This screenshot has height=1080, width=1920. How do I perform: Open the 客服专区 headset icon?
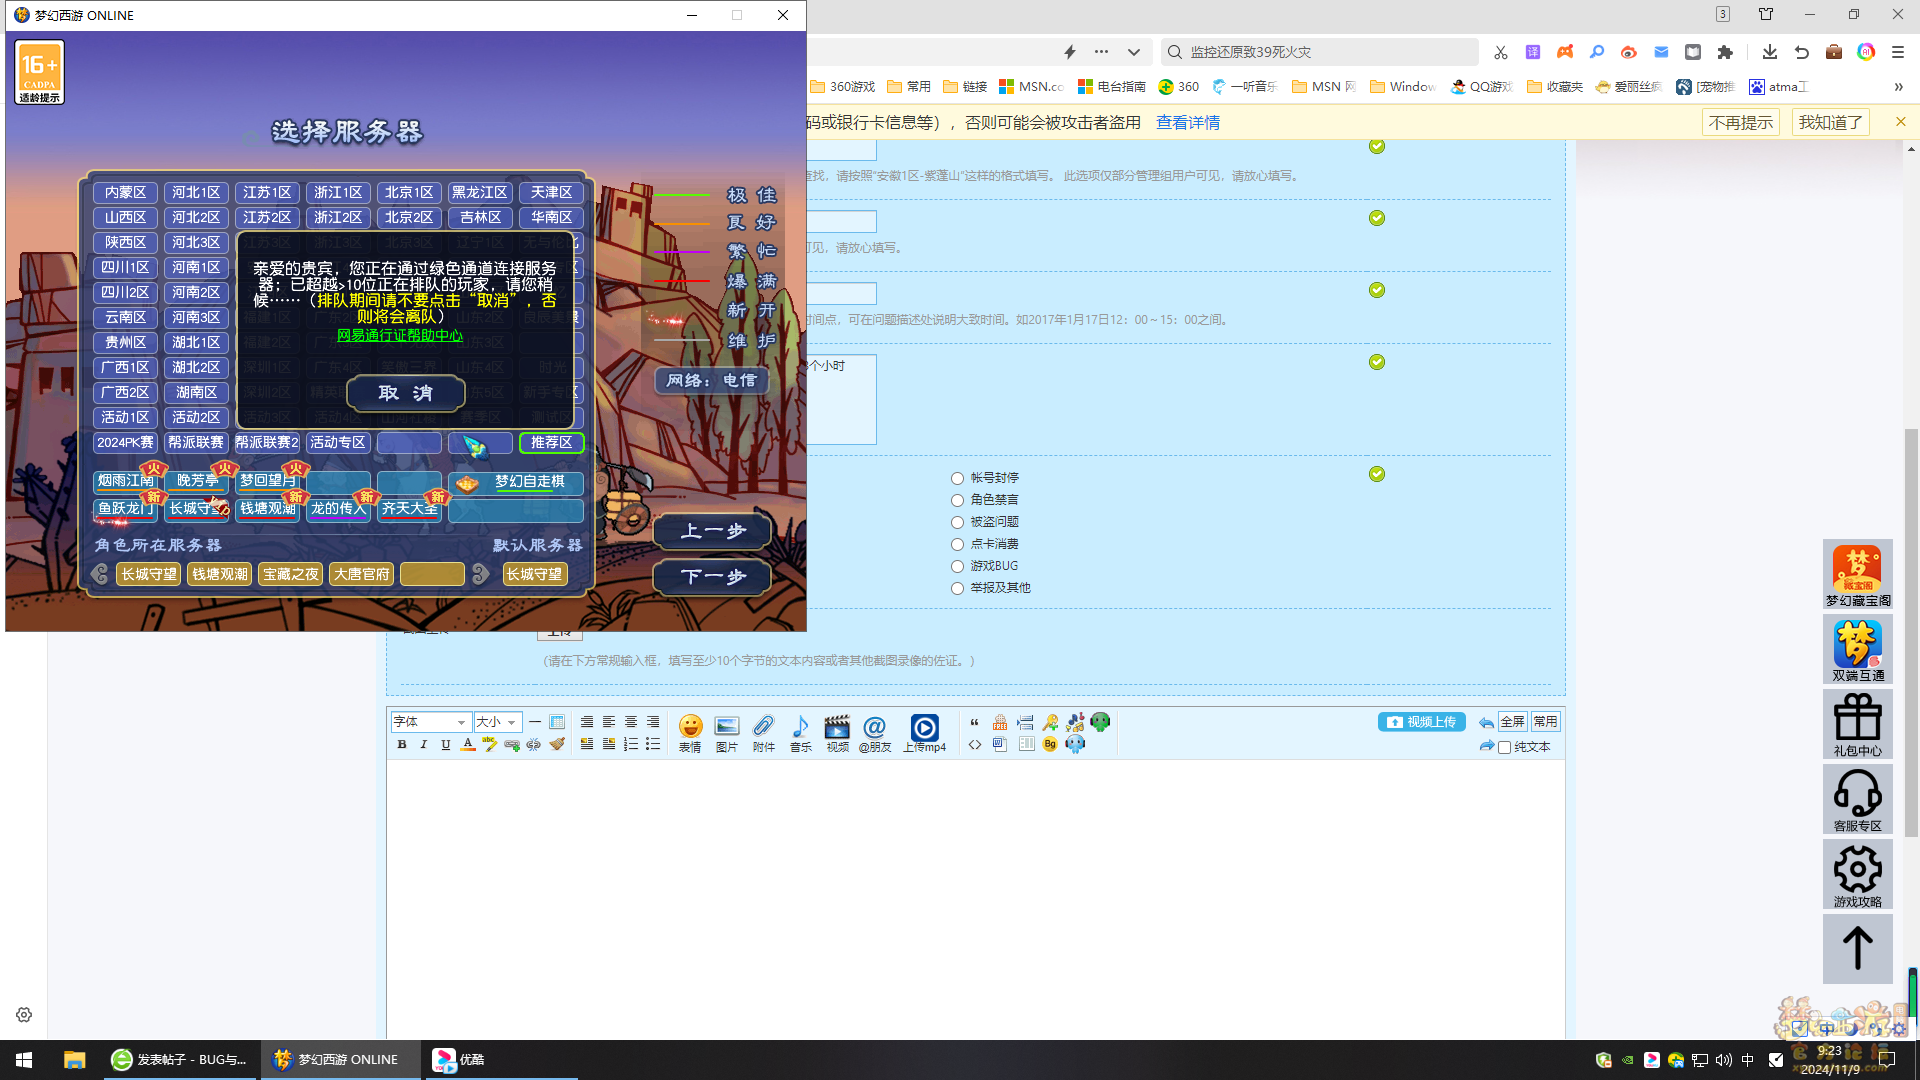1858,800
